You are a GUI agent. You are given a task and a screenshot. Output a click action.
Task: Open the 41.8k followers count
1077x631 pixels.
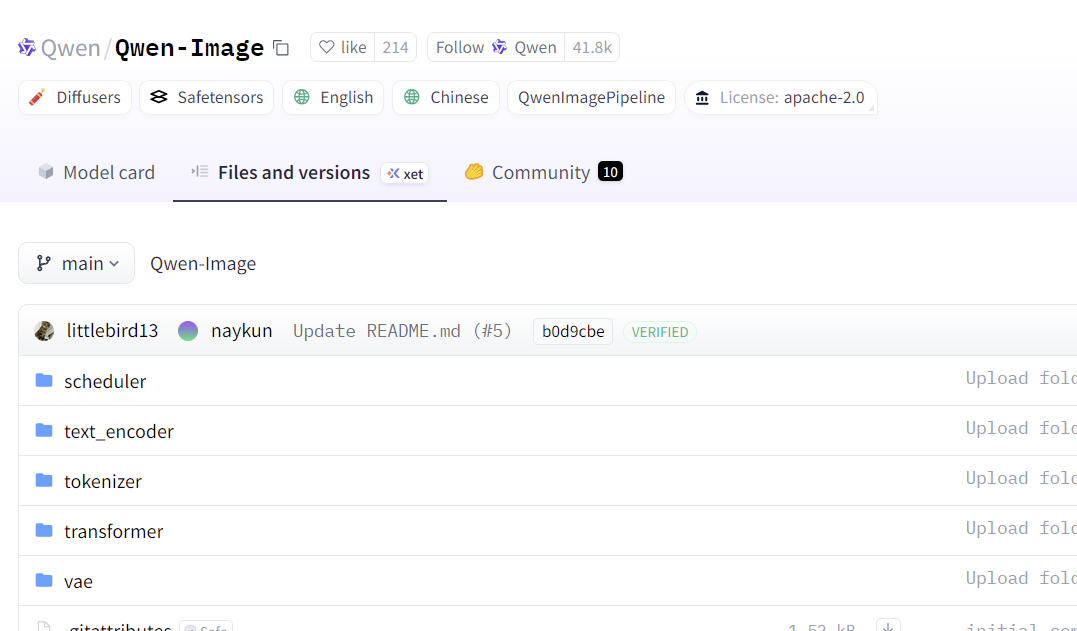pyautogui.click(x=592, y=47)
